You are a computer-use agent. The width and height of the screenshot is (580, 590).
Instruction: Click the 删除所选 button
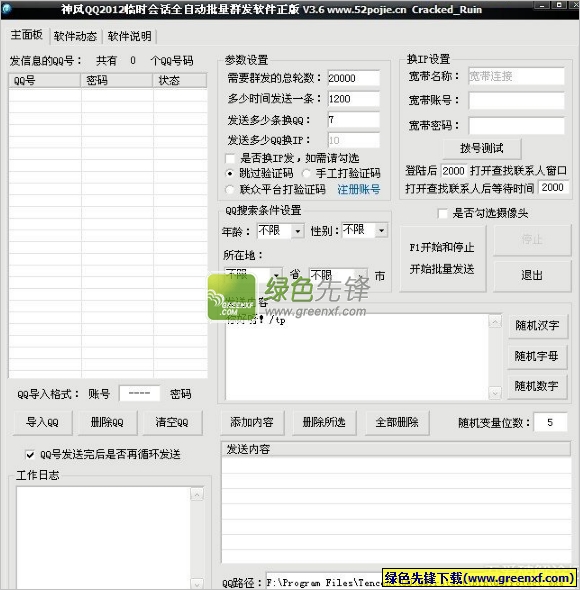click(324, 423)
